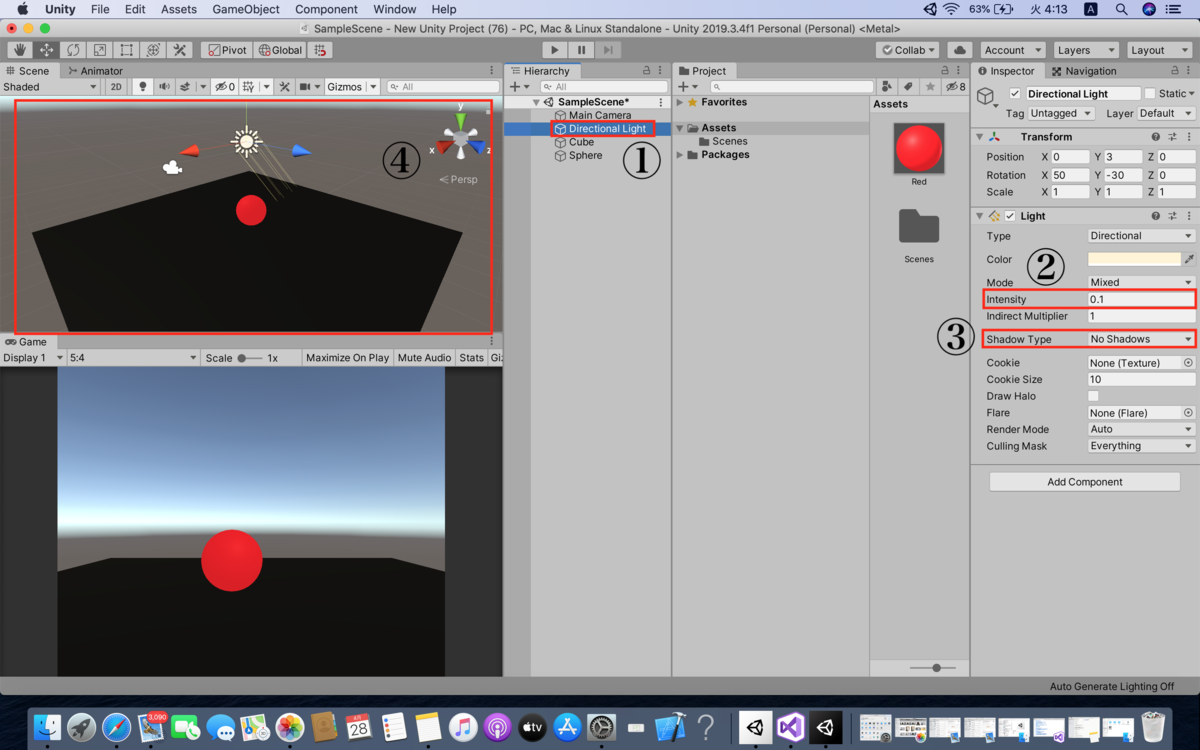This screenshot has width=1200, height=750.
Task: Toggle 2D scene view mode
Action: click(x=116, y=87)
